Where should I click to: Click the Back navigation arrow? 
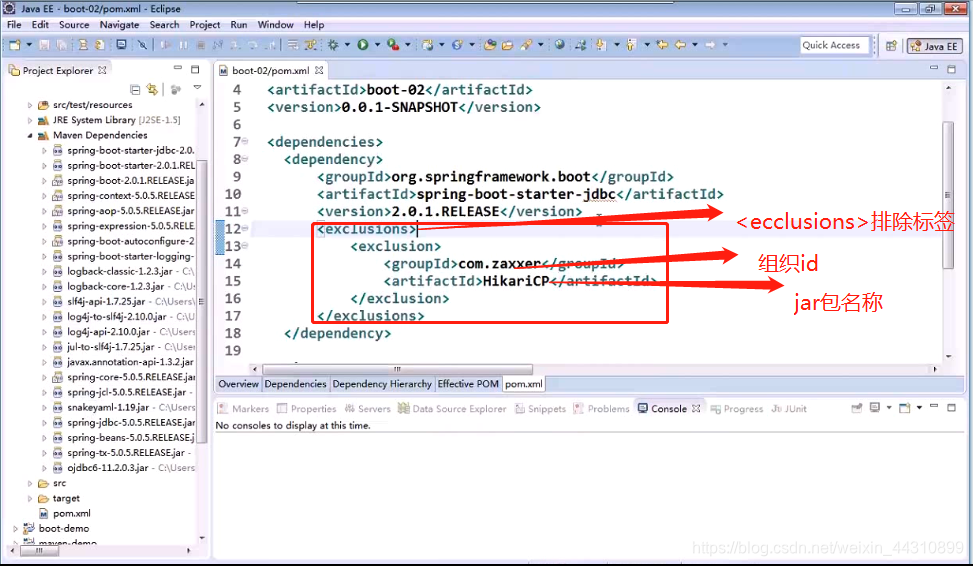(680, 45)
